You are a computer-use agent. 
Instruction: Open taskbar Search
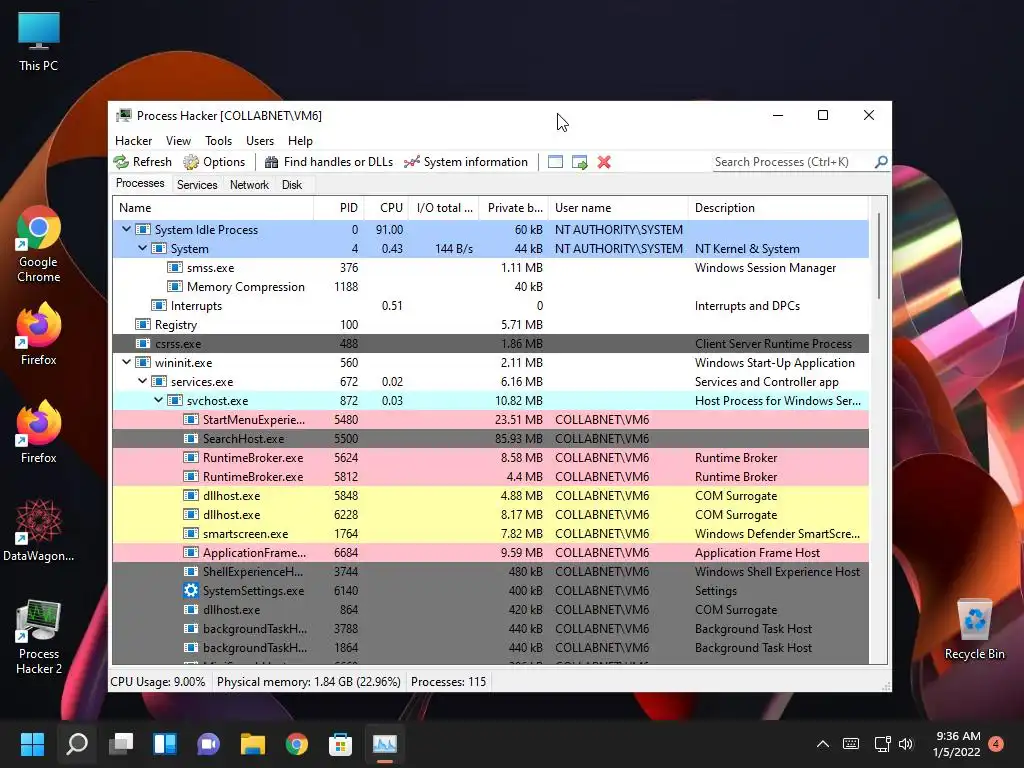[77, 744]
